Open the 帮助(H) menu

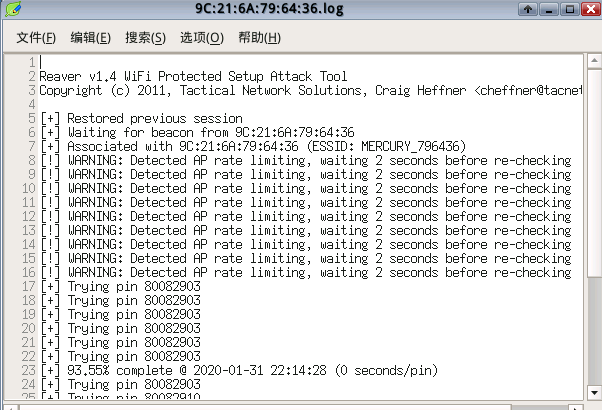tap(259, 38)
